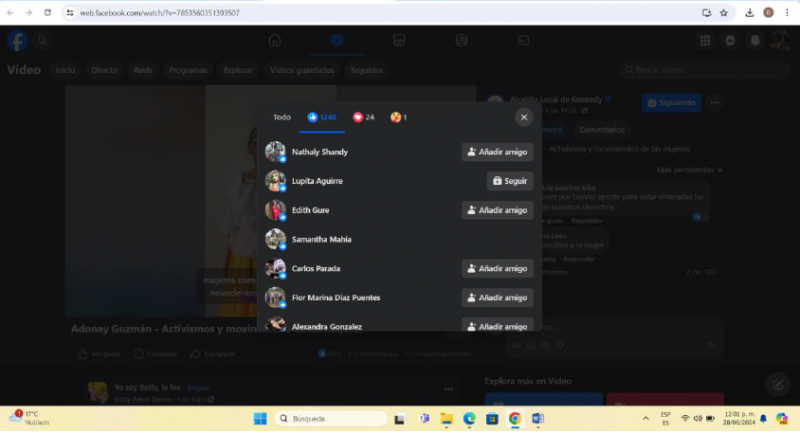Viewport: 800px width, 433px height.
Task: Open Videos guardados section
Action: tap(302, 70)
